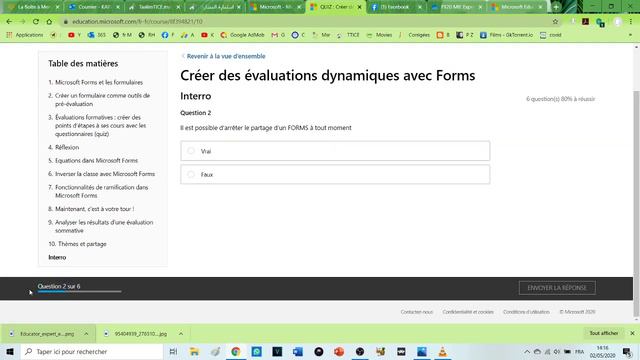640x360 pixels.
Task: Click browser forward arrow
Action: click(x=22, y=21)
